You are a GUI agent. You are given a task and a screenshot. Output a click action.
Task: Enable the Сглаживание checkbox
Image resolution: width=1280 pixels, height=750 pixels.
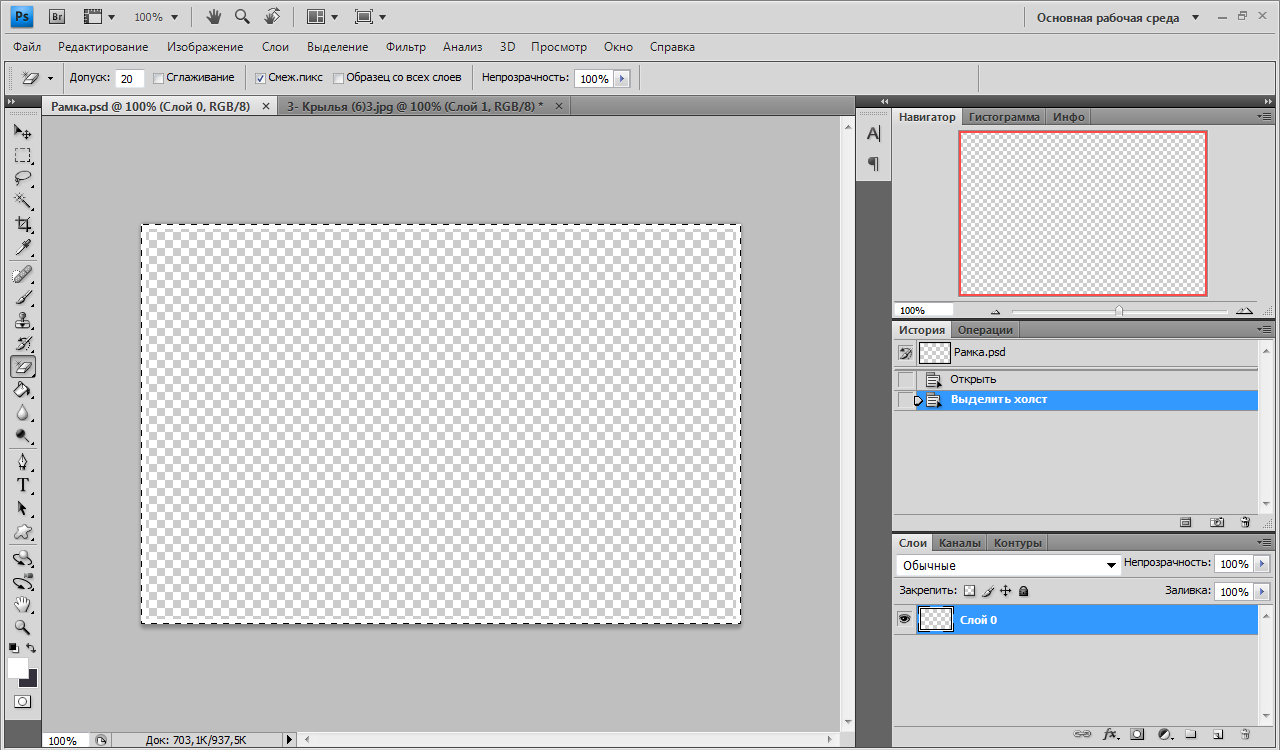click(x=158, y=78)
